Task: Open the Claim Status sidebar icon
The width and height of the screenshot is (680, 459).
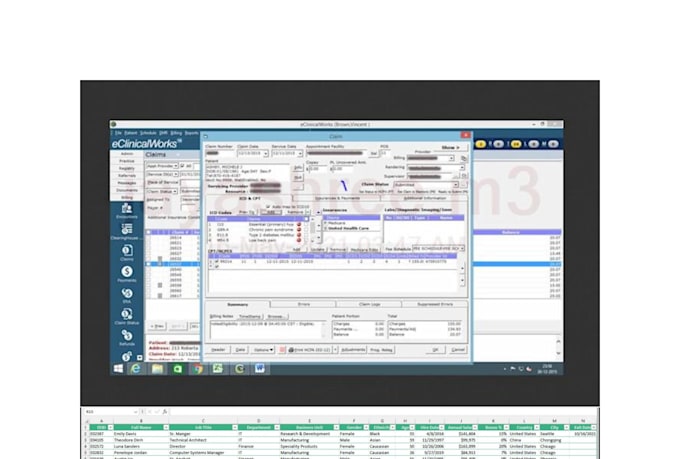Action: pyautogui.click(x=127, y=314)
